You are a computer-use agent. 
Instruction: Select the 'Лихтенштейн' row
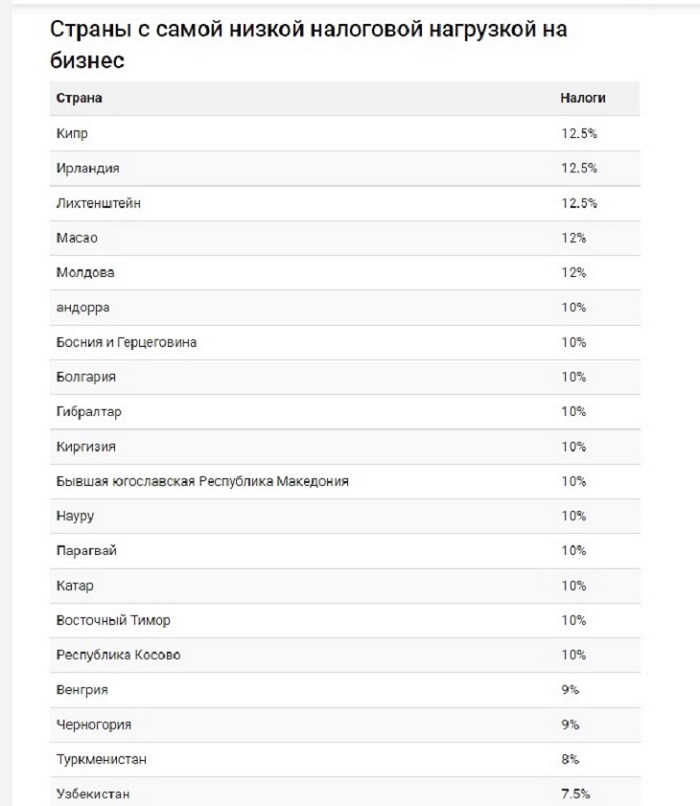(x=345, y=203)
